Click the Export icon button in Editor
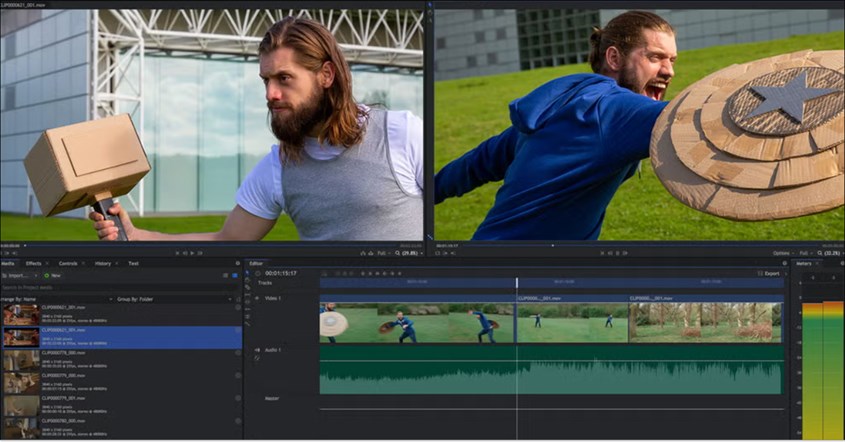845x442 pixels. point(768,272)
